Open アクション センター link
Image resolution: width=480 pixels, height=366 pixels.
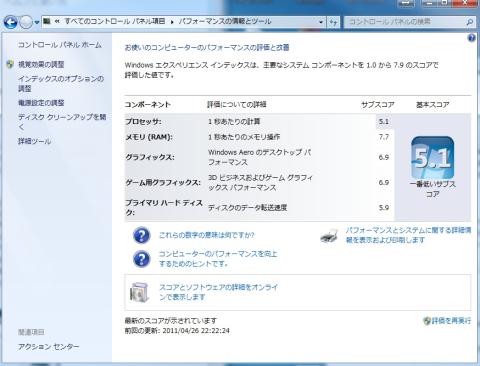49,347
